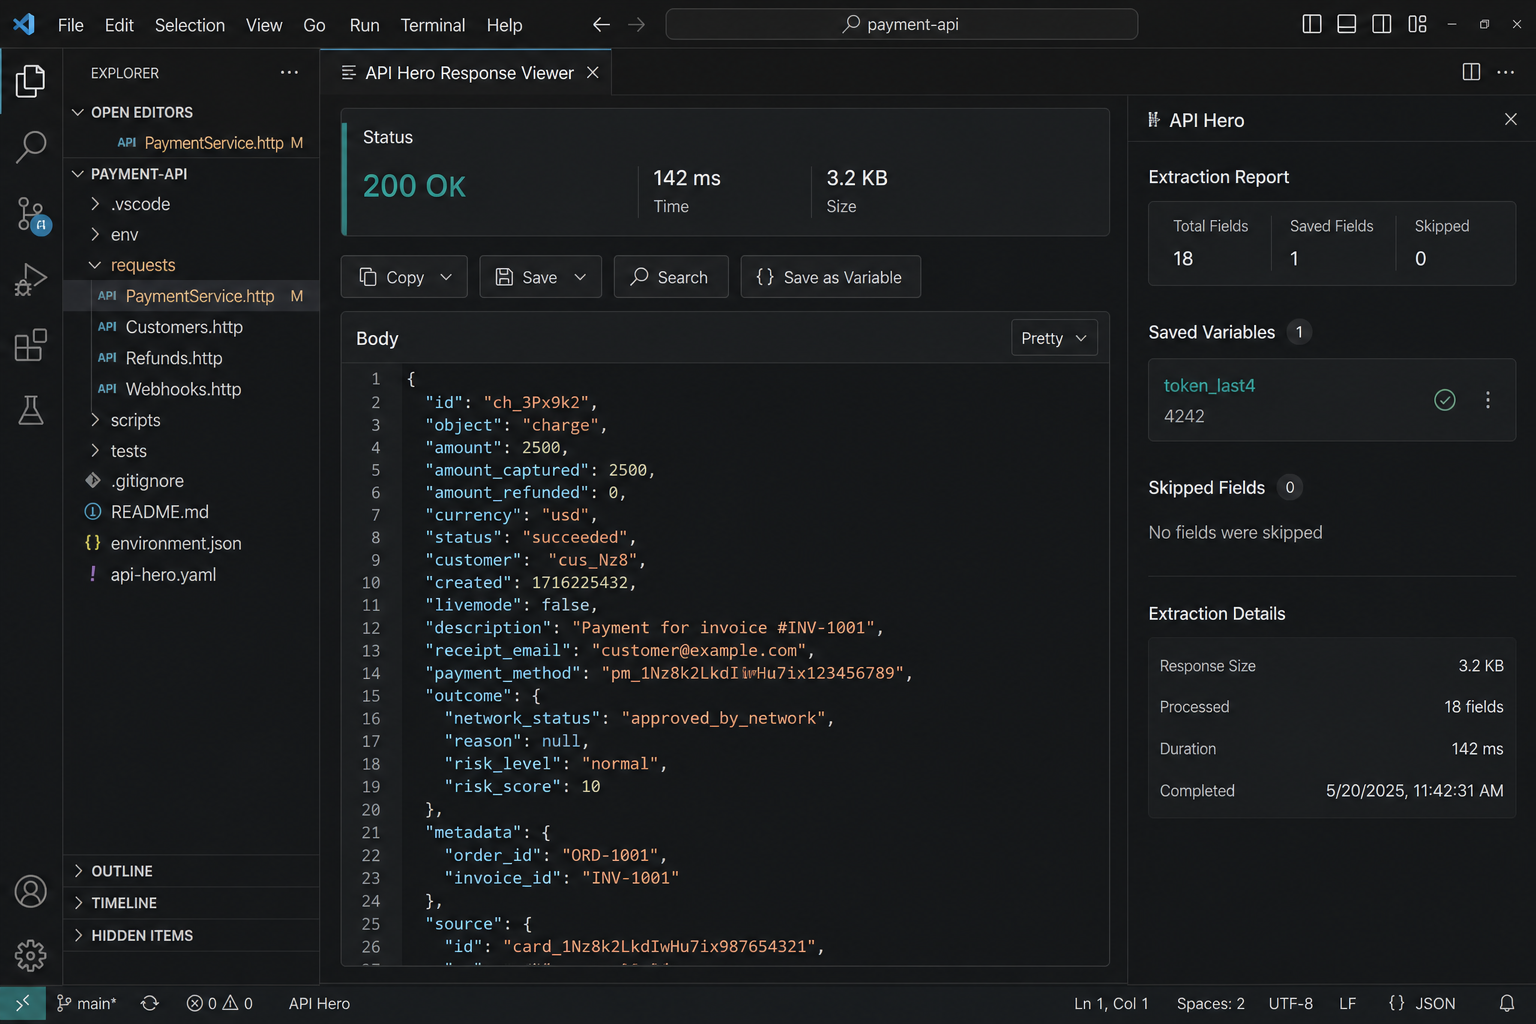Open the Testing flask view

31,410
